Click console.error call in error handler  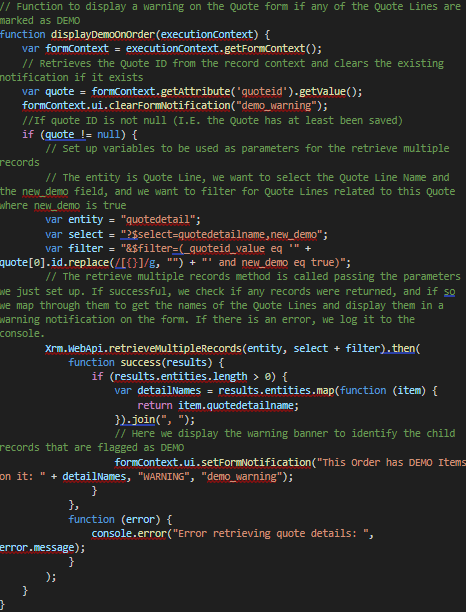click(129, 534)
